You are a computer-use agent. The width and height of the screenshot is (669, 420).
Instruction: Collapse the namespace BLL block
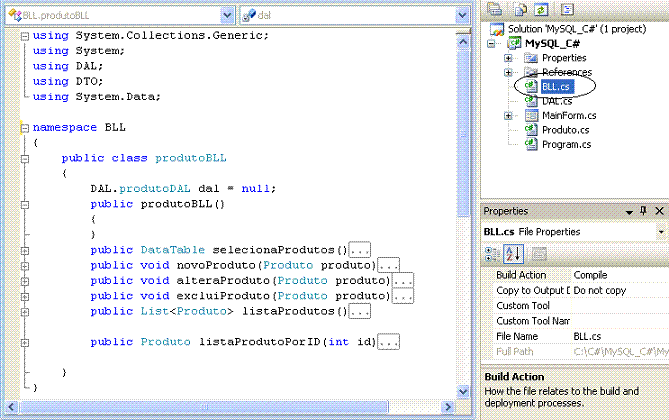point(25,128)
